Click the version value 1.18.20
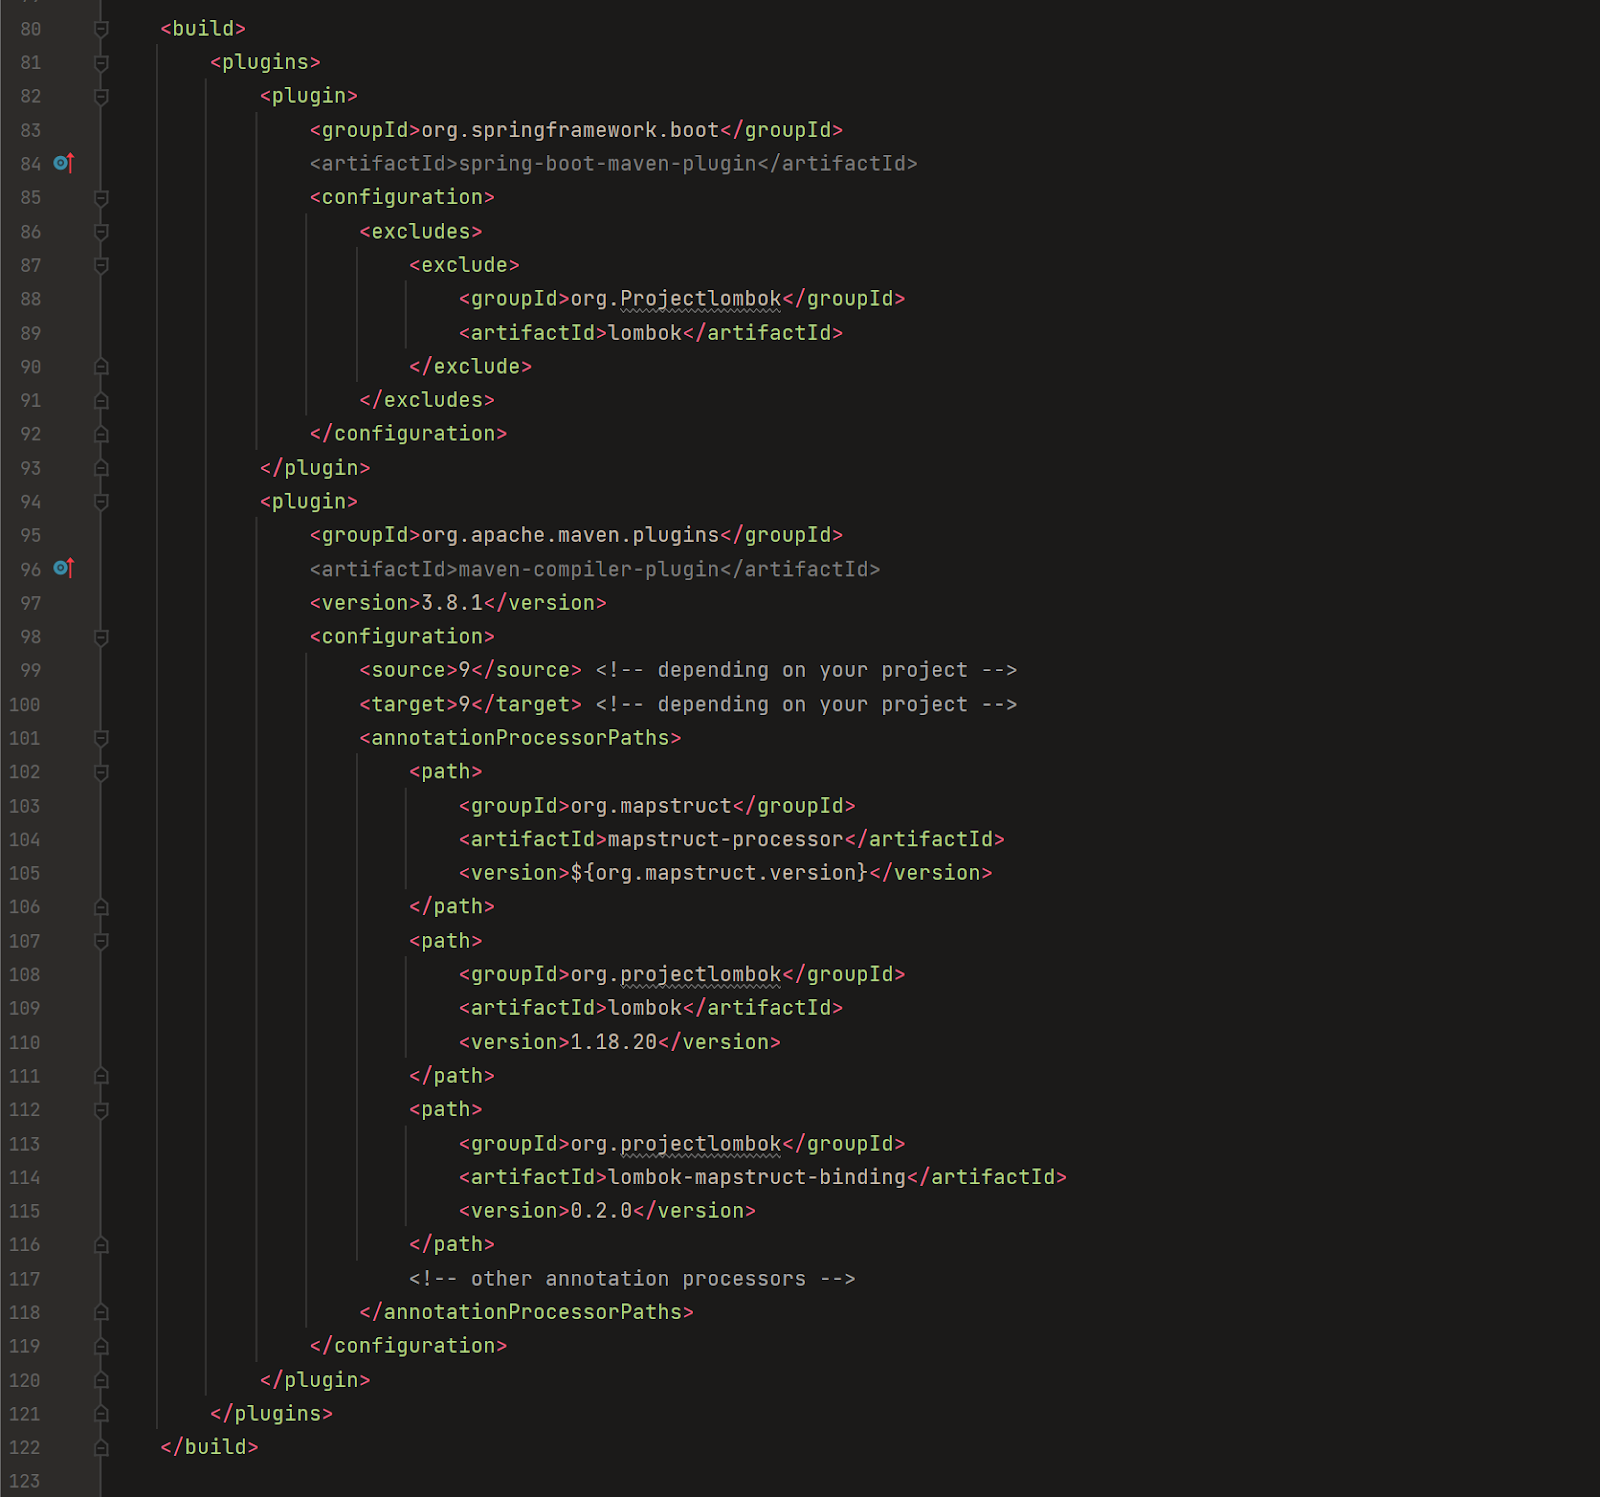The width and height of the screenshot is (1600, 1497). click(614, 1042)
